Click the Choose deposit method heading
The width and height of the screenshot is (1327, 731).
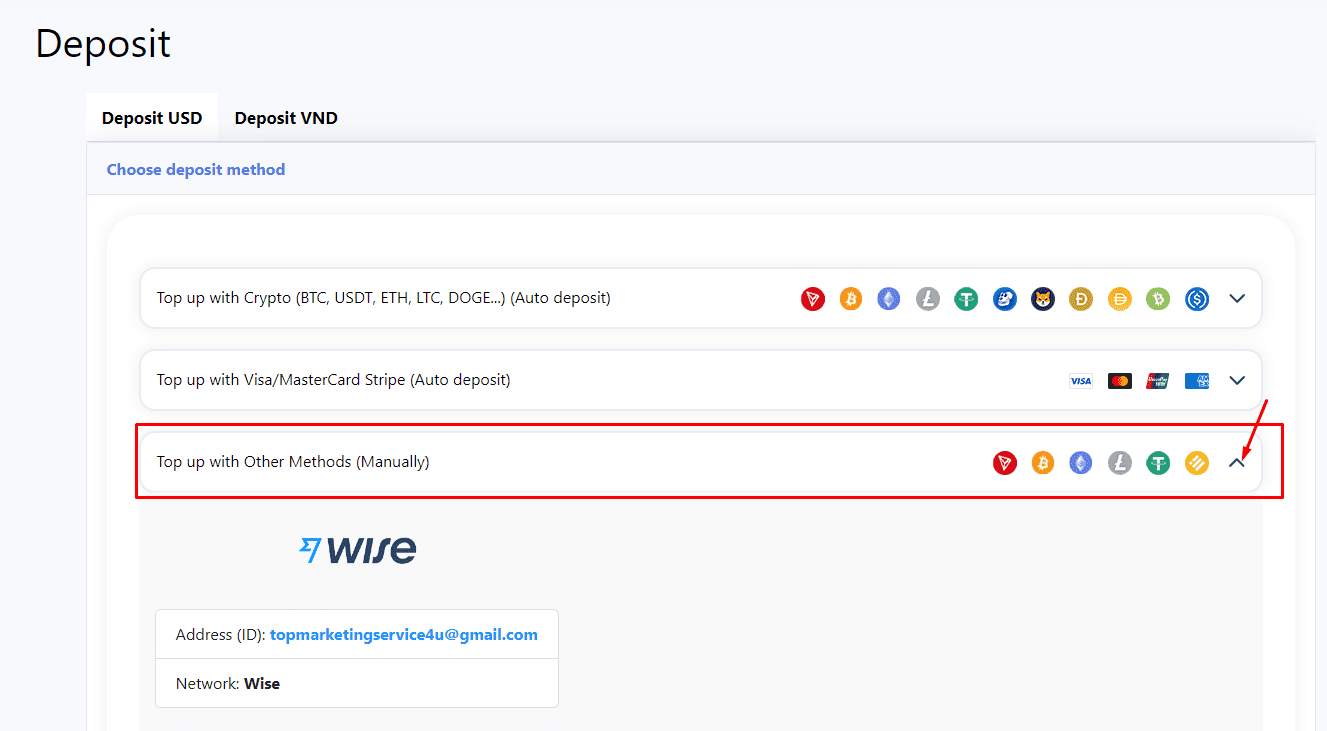point(196,170)
